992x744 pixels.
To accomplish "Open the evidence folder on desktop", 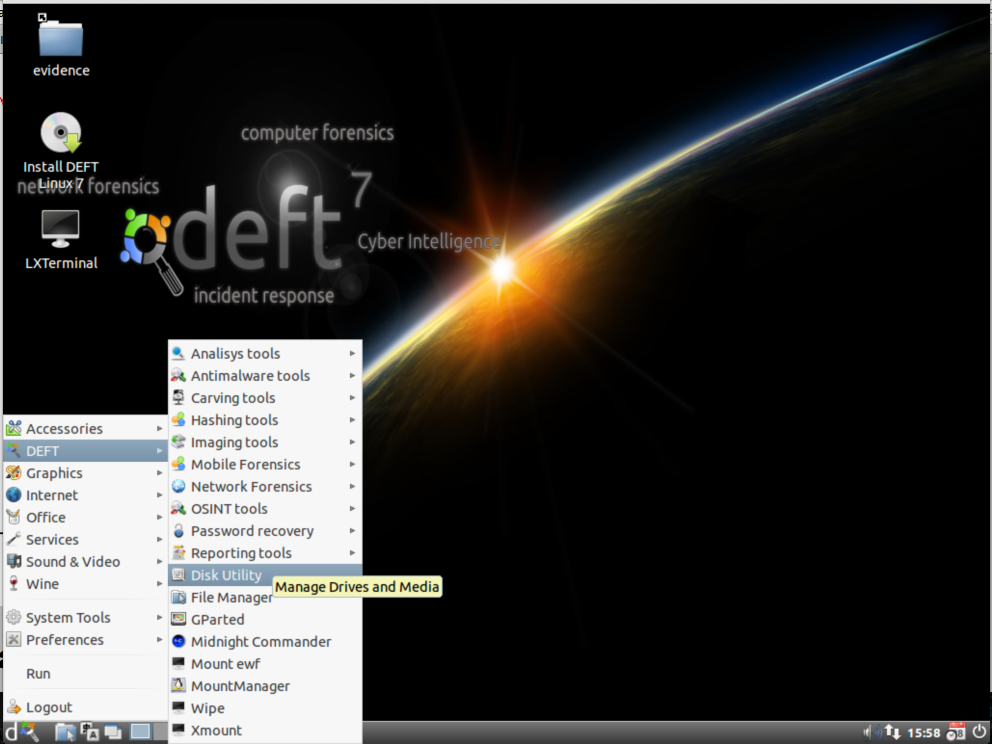I will [x=61, y=48].
